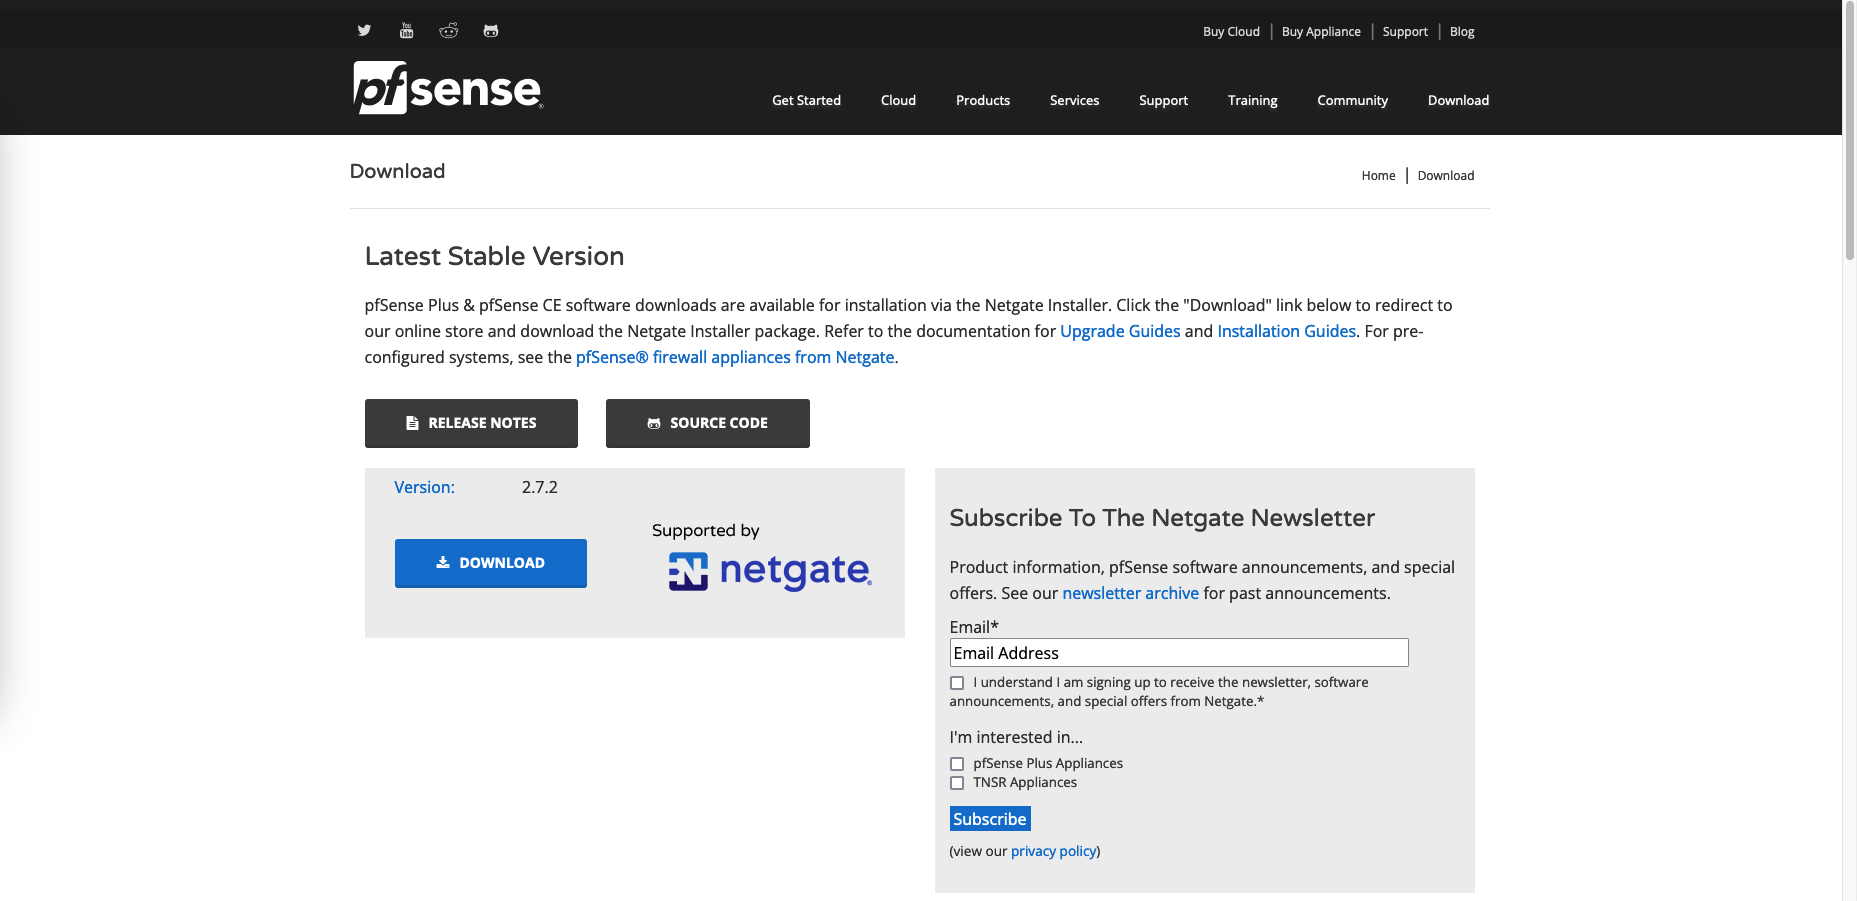Tick pfSense Plus Appliances checkbox
This screenshot has height=901, width=1857.
[x=957, y=764]
